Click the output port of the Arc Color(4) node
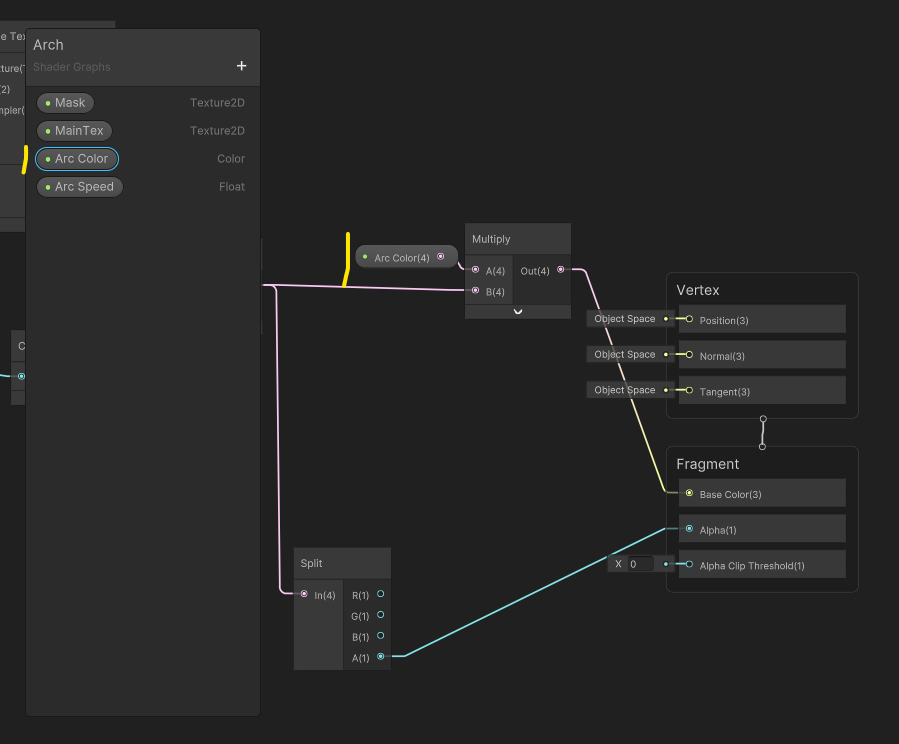The height and width of the screenshot is (744, 899). point(441,256)
